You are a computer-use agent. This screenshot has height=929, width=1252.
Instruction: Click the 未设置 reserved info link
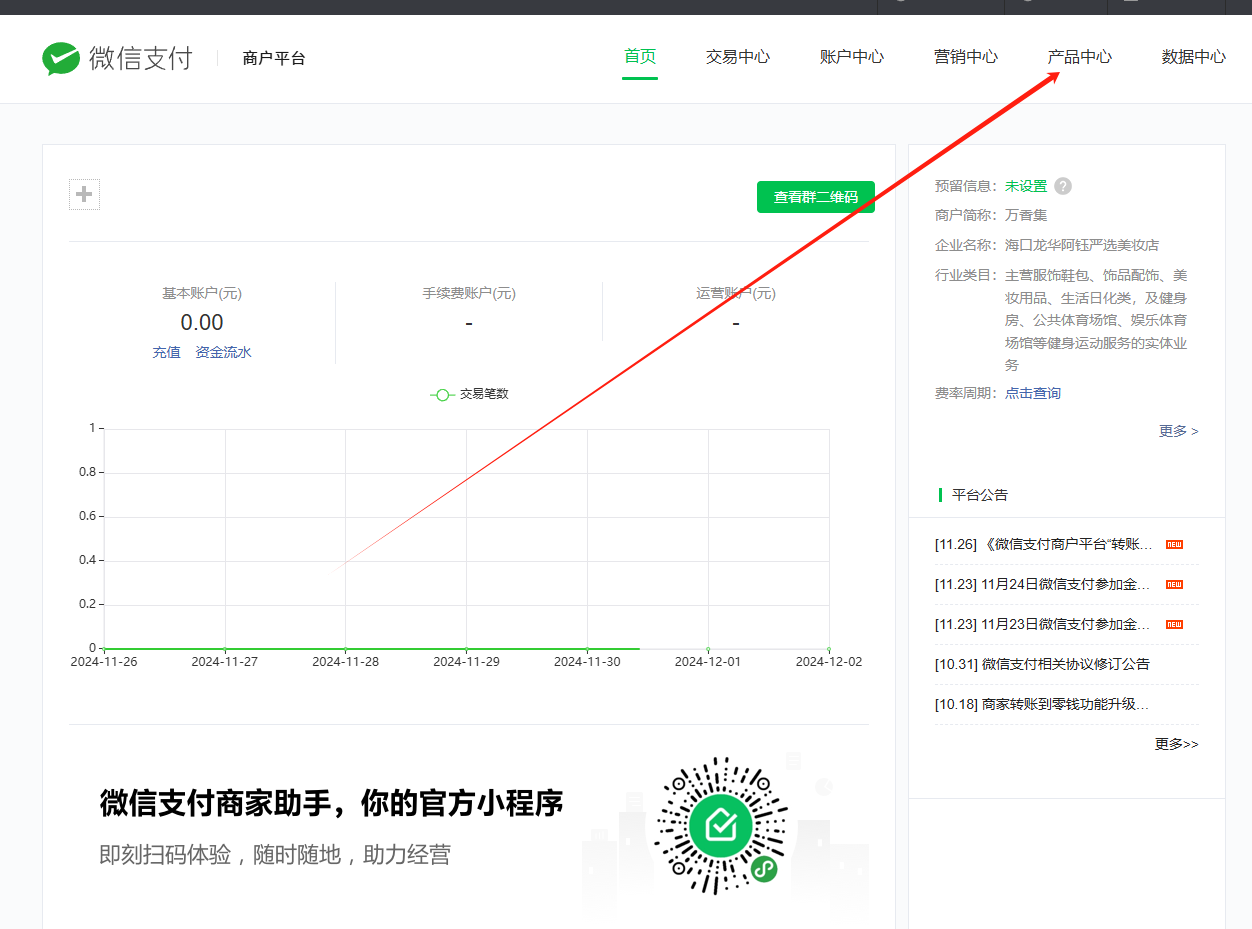[x=1026, y=186]
